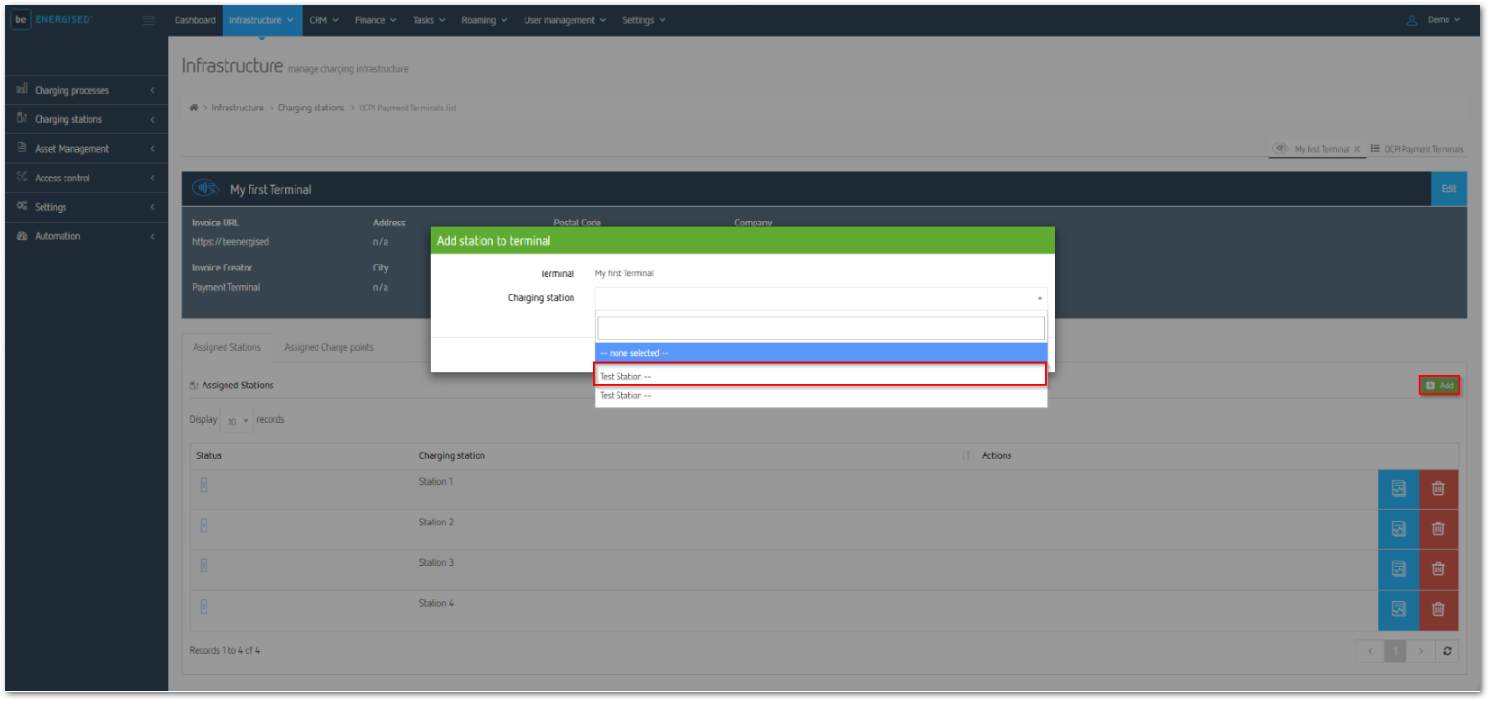1489x701 pixels.
Task: Click the home icon in breadcrumb
Action: 193,108
